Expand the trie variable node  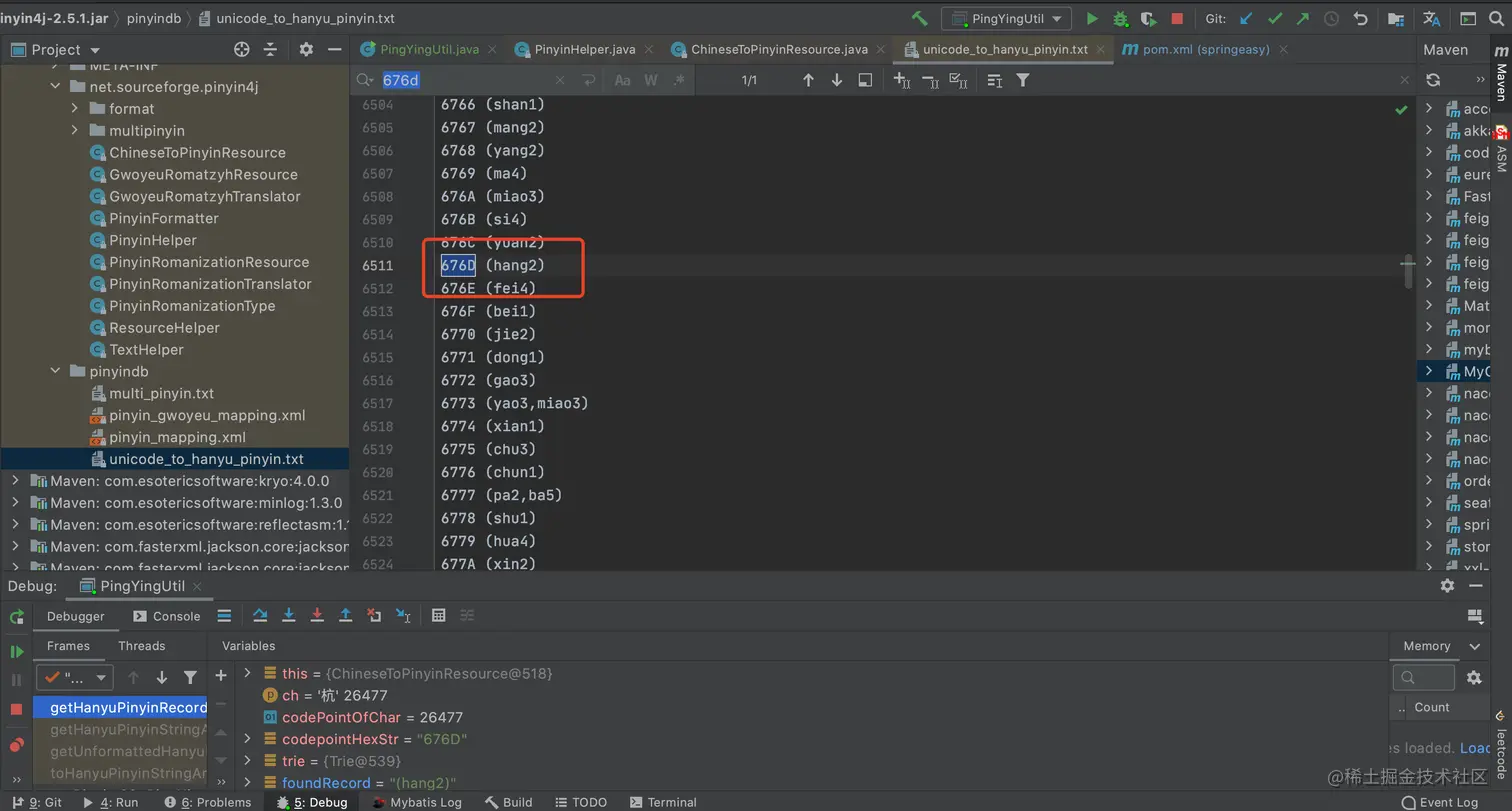coord(247,762)
